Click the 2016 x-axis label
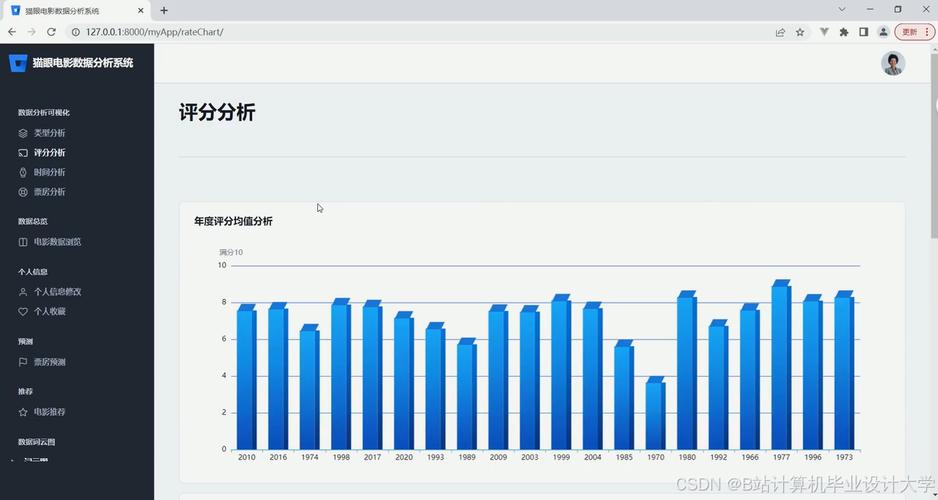The width and height of the screenshot is (938, 500). (x=278, y=457)
